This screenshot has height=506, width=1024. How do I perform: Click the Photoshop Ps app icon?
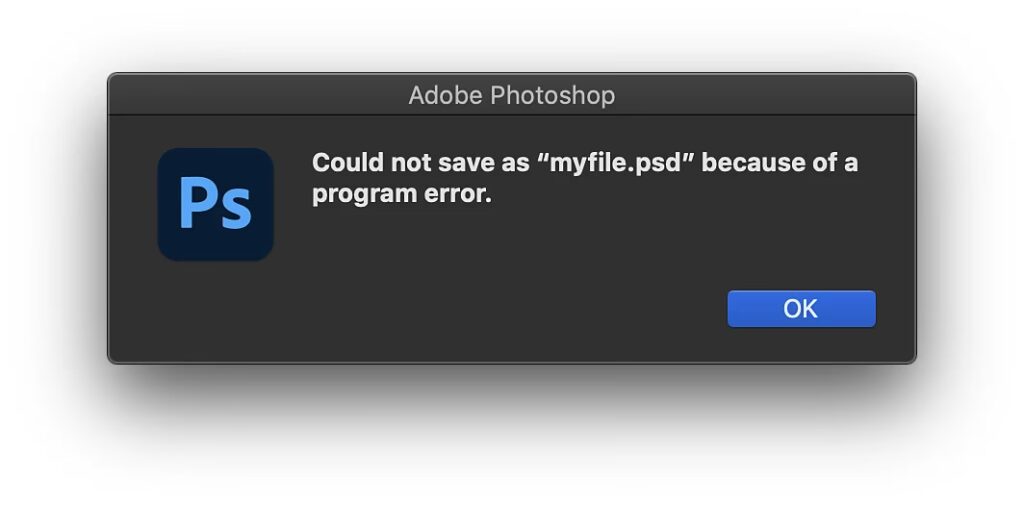pyautogui.click(x=215, y=204)
